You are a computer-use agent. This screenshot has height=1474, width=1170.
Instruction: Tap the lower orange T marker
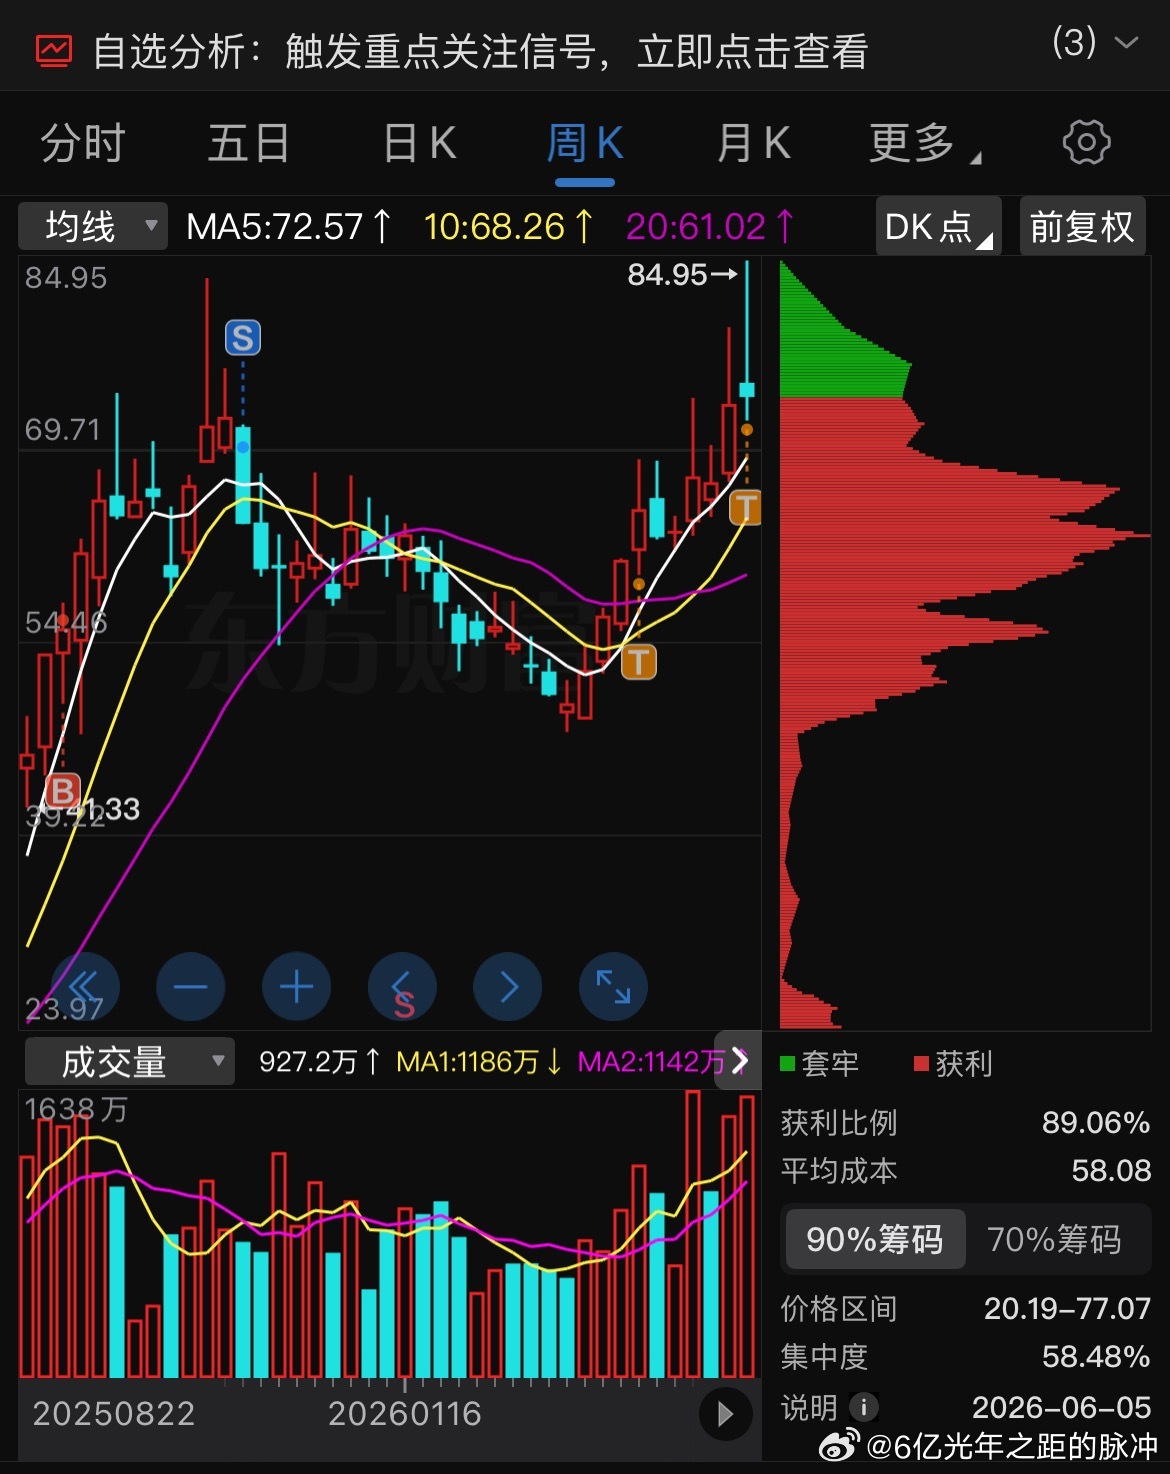[x=639, y=661]
